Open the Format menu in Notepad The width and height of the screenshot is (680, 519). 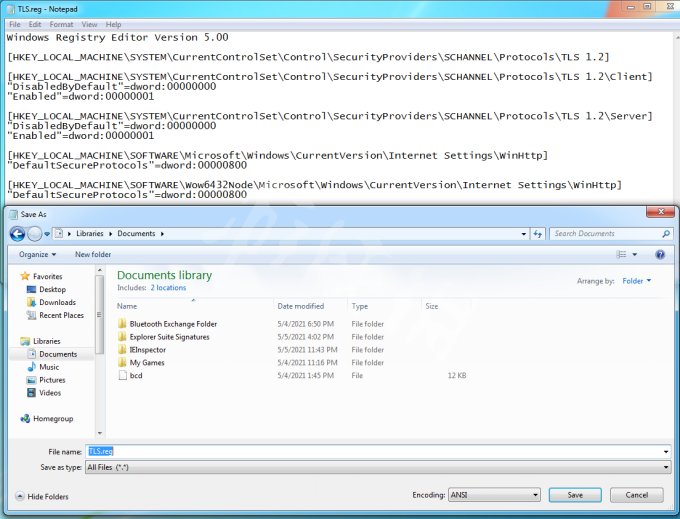(61, 24)
